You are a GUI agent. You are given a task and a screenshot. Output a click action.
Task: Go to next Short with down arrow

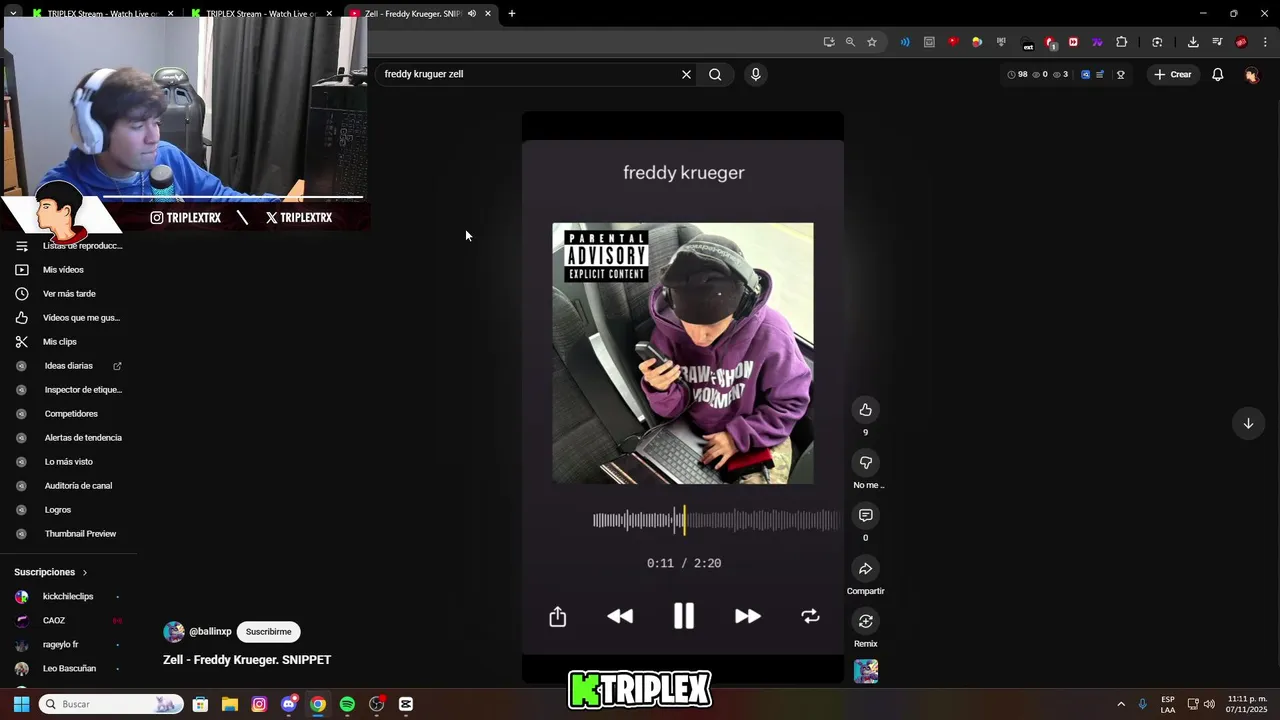click(1248, 423)
